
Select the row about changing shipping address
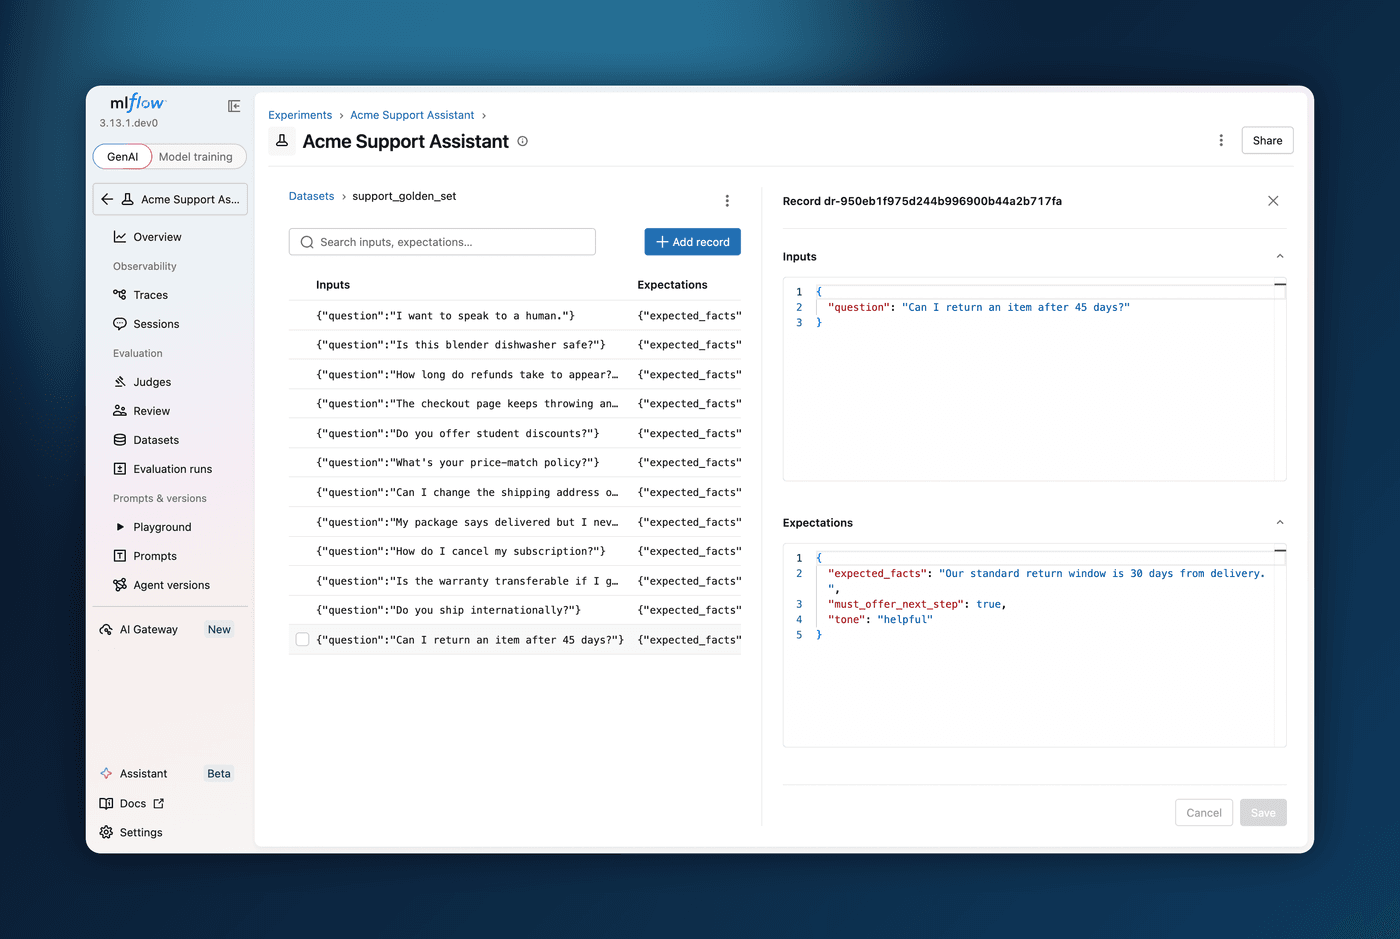(515, 493)
